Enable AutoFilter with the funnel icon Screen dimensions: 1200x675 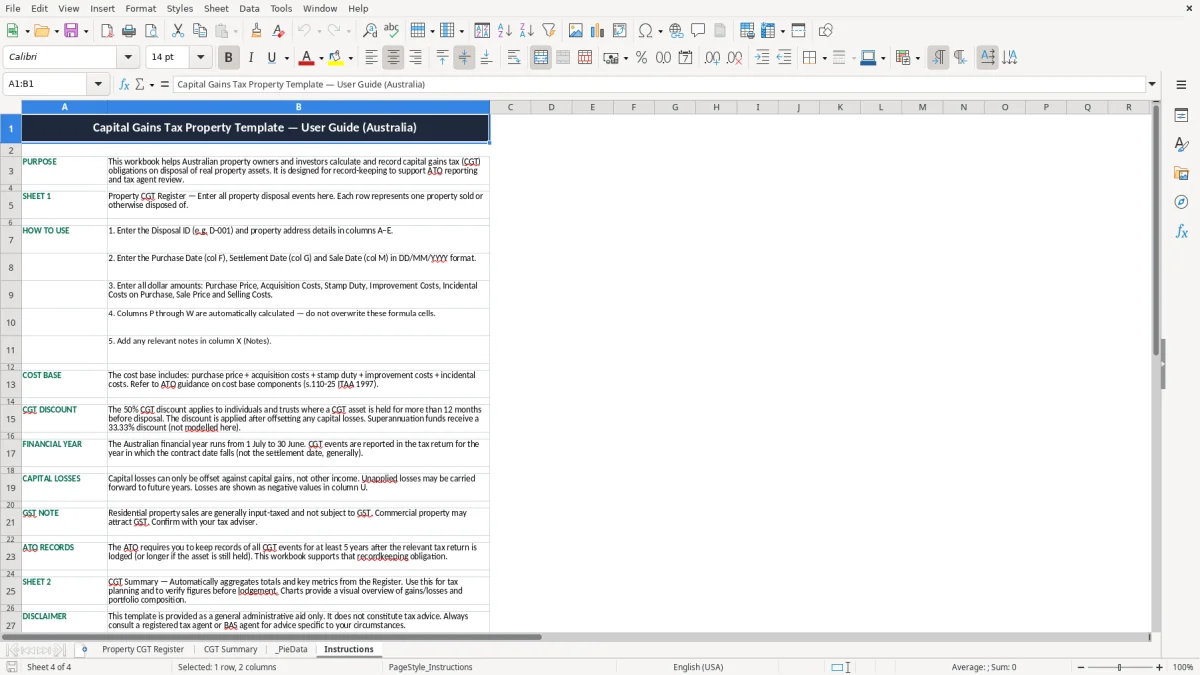pyautogui.click(x=549, y=31)
